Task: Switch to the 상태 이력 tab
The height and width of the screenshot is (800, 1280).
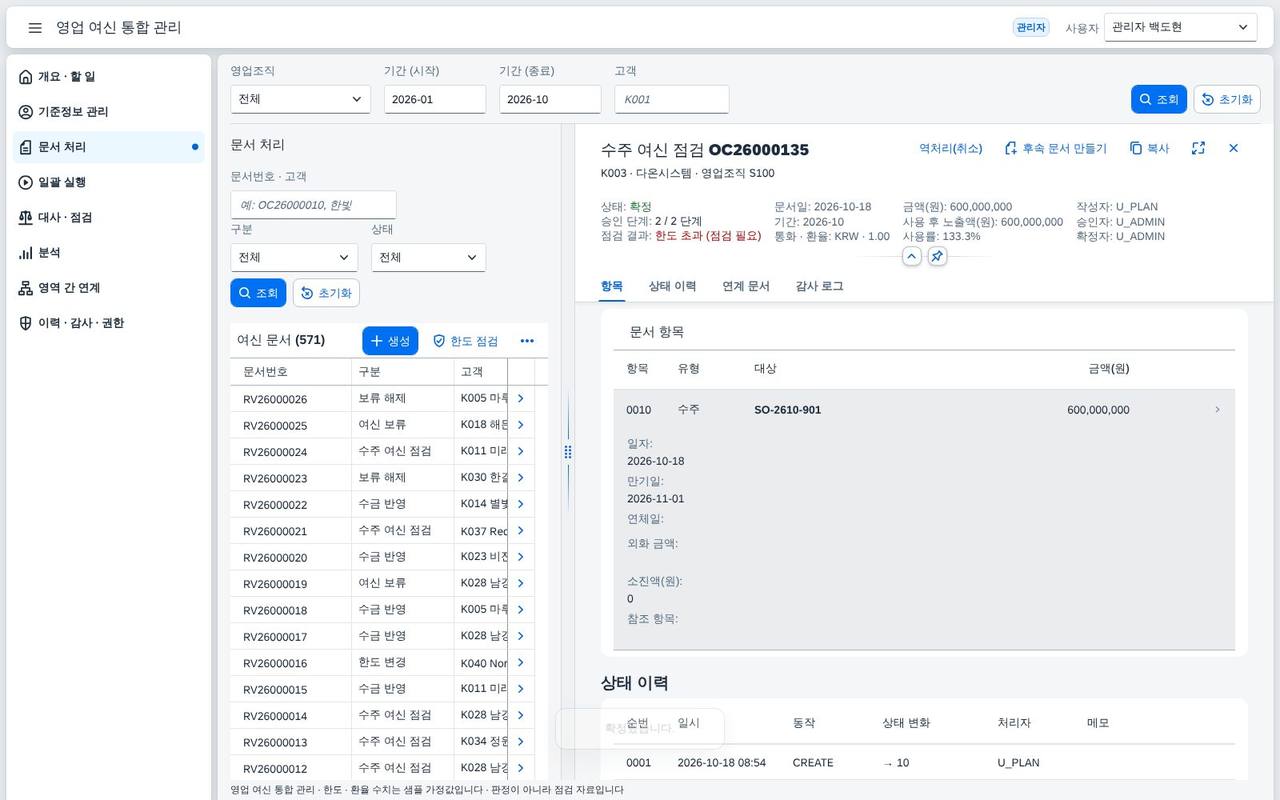Action: click(672, 286)
